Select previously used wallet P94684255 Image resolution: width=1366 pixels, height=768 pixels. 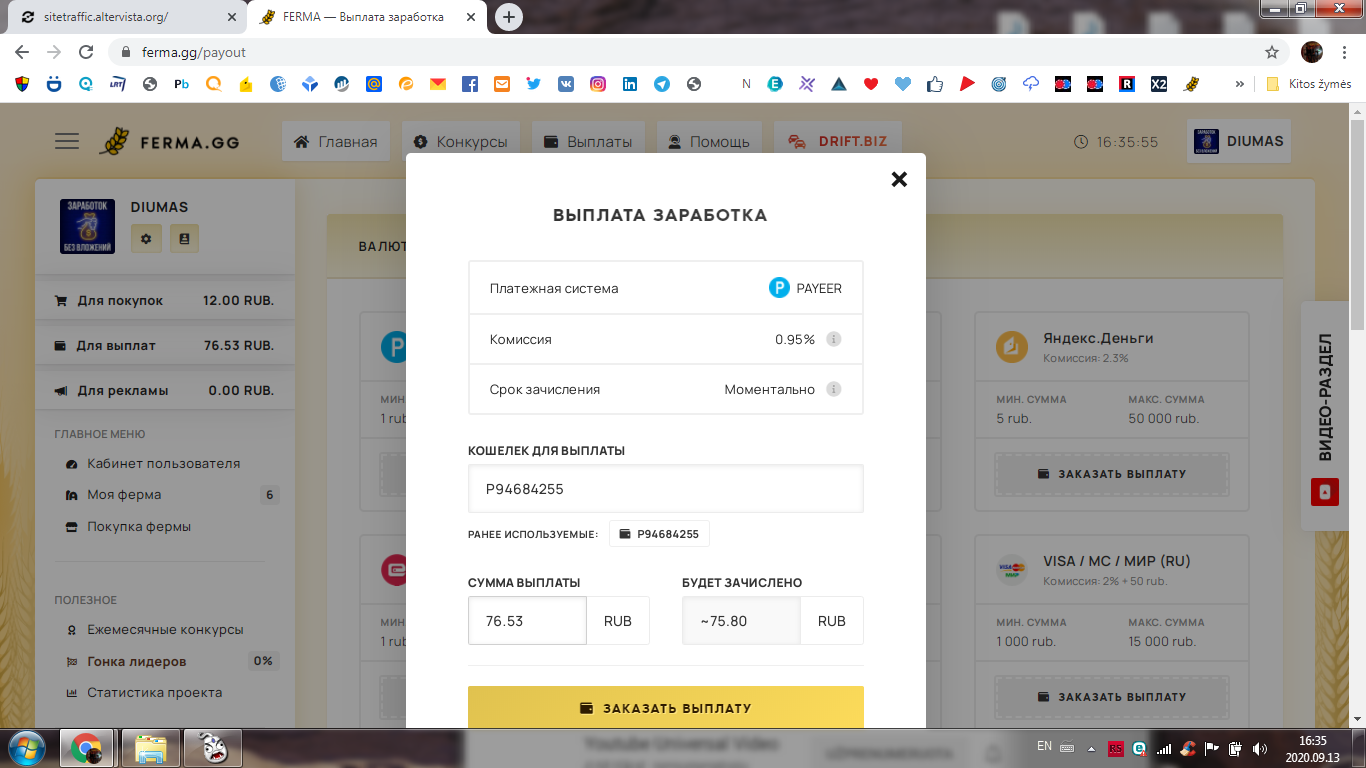pyautogui.click(x=659, y=534)
